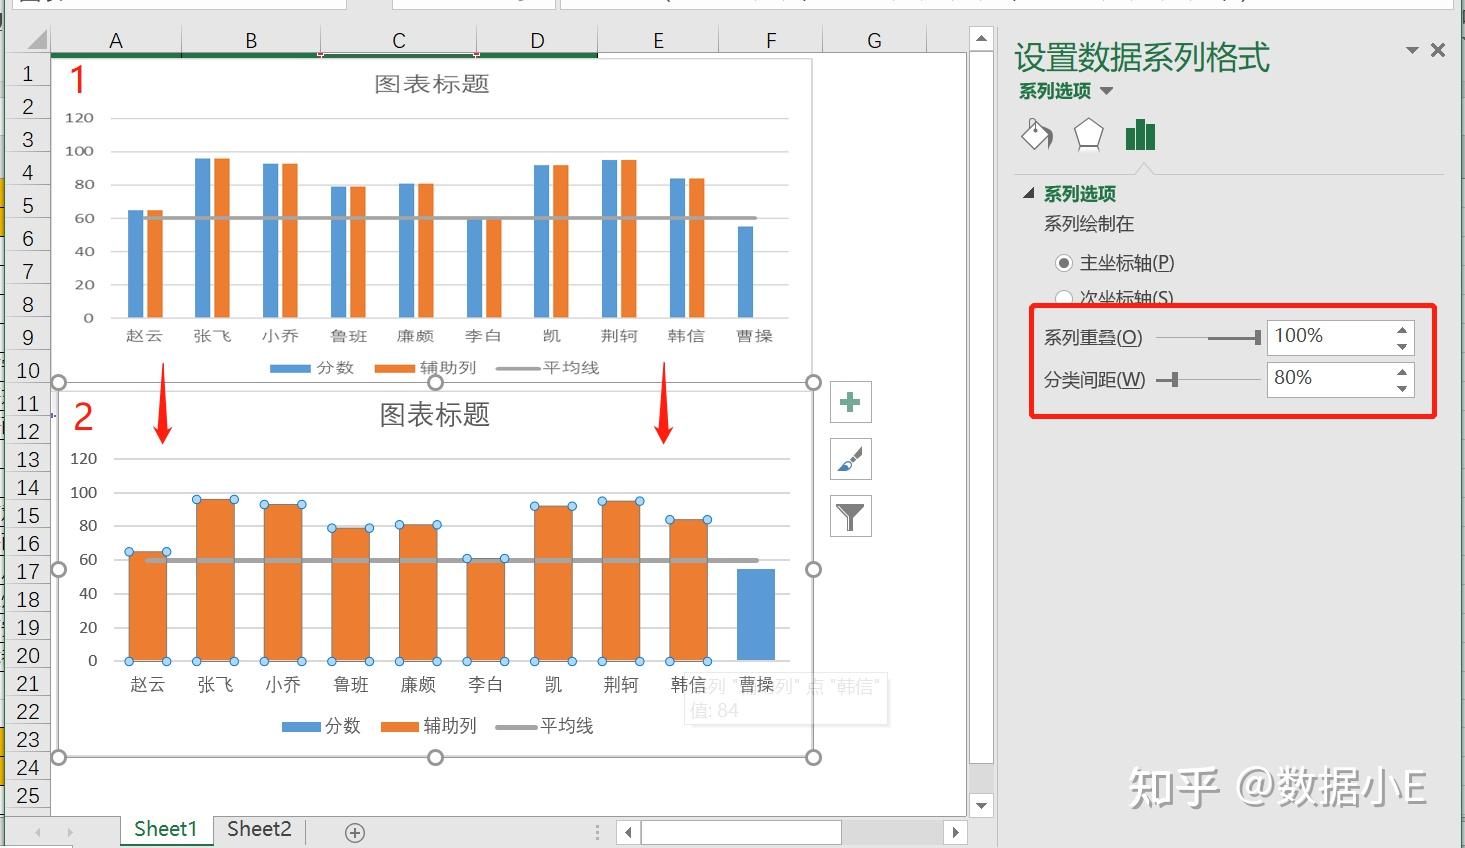Open the Effects pentagon tab
The width and height of the screenshot is (1465, 848).
click(x=1088, y=134)
